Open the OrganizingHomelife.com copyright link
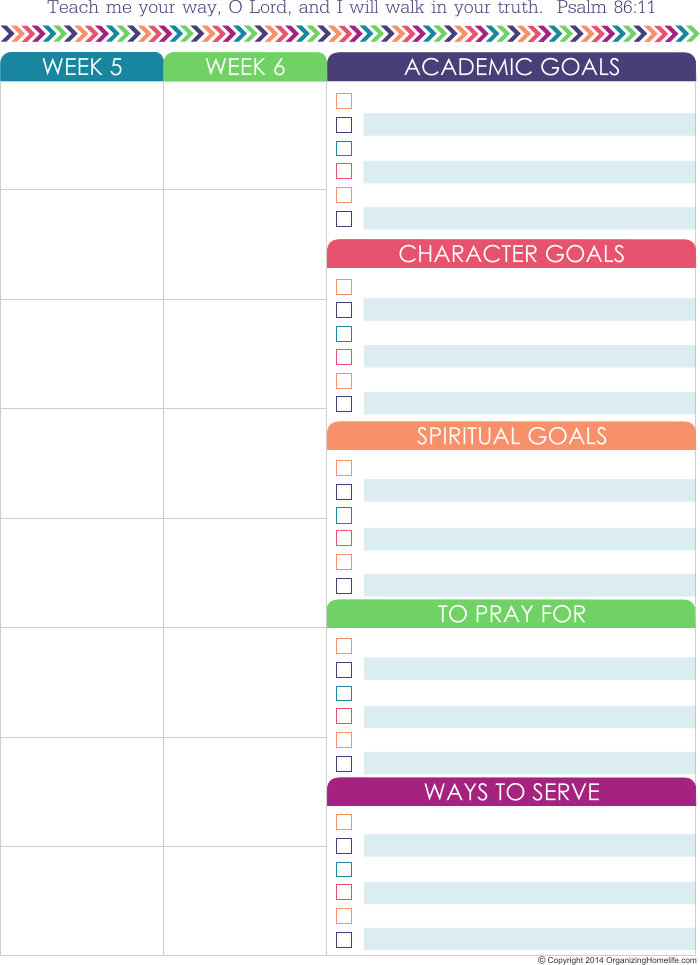This screenshot has height=965, width=700. 618,960
